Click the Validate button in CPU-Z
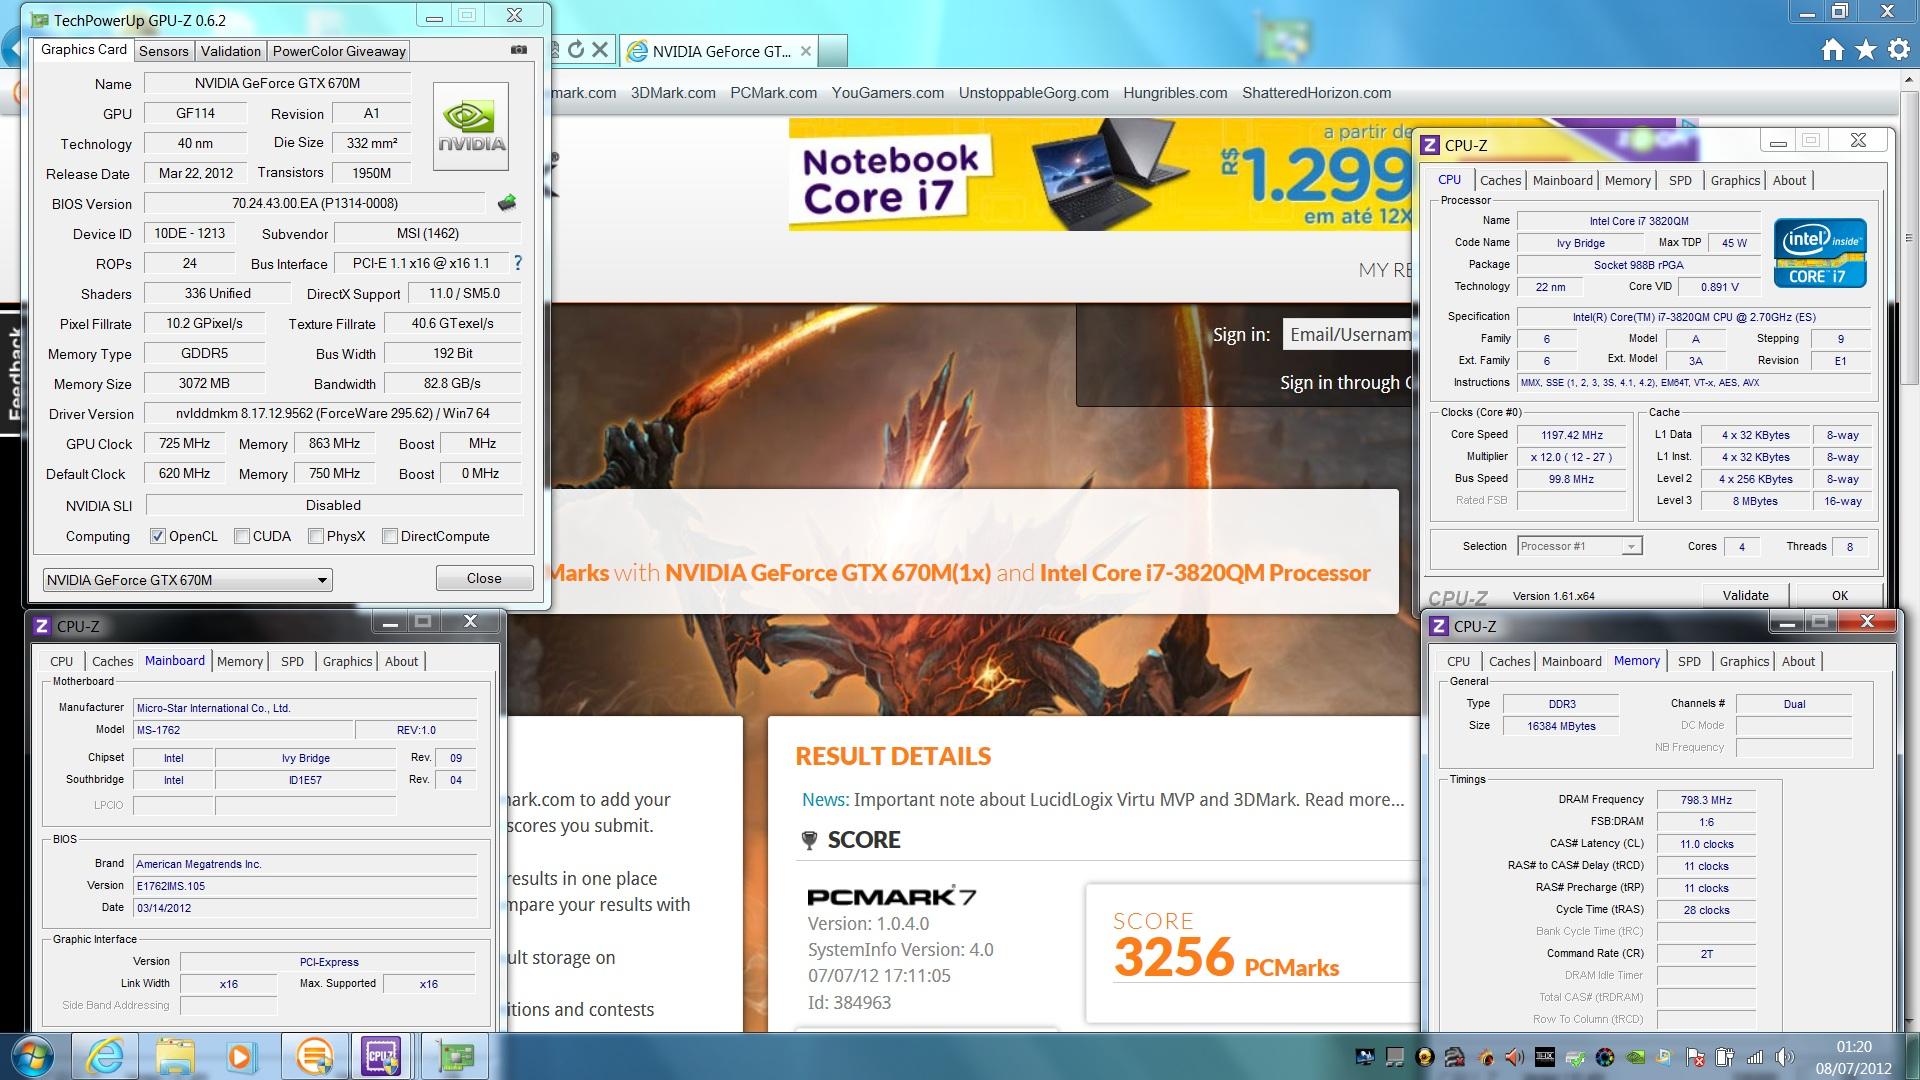Image resolution: width=1920 pixels, height=1080 pixels. (1745, 595)
